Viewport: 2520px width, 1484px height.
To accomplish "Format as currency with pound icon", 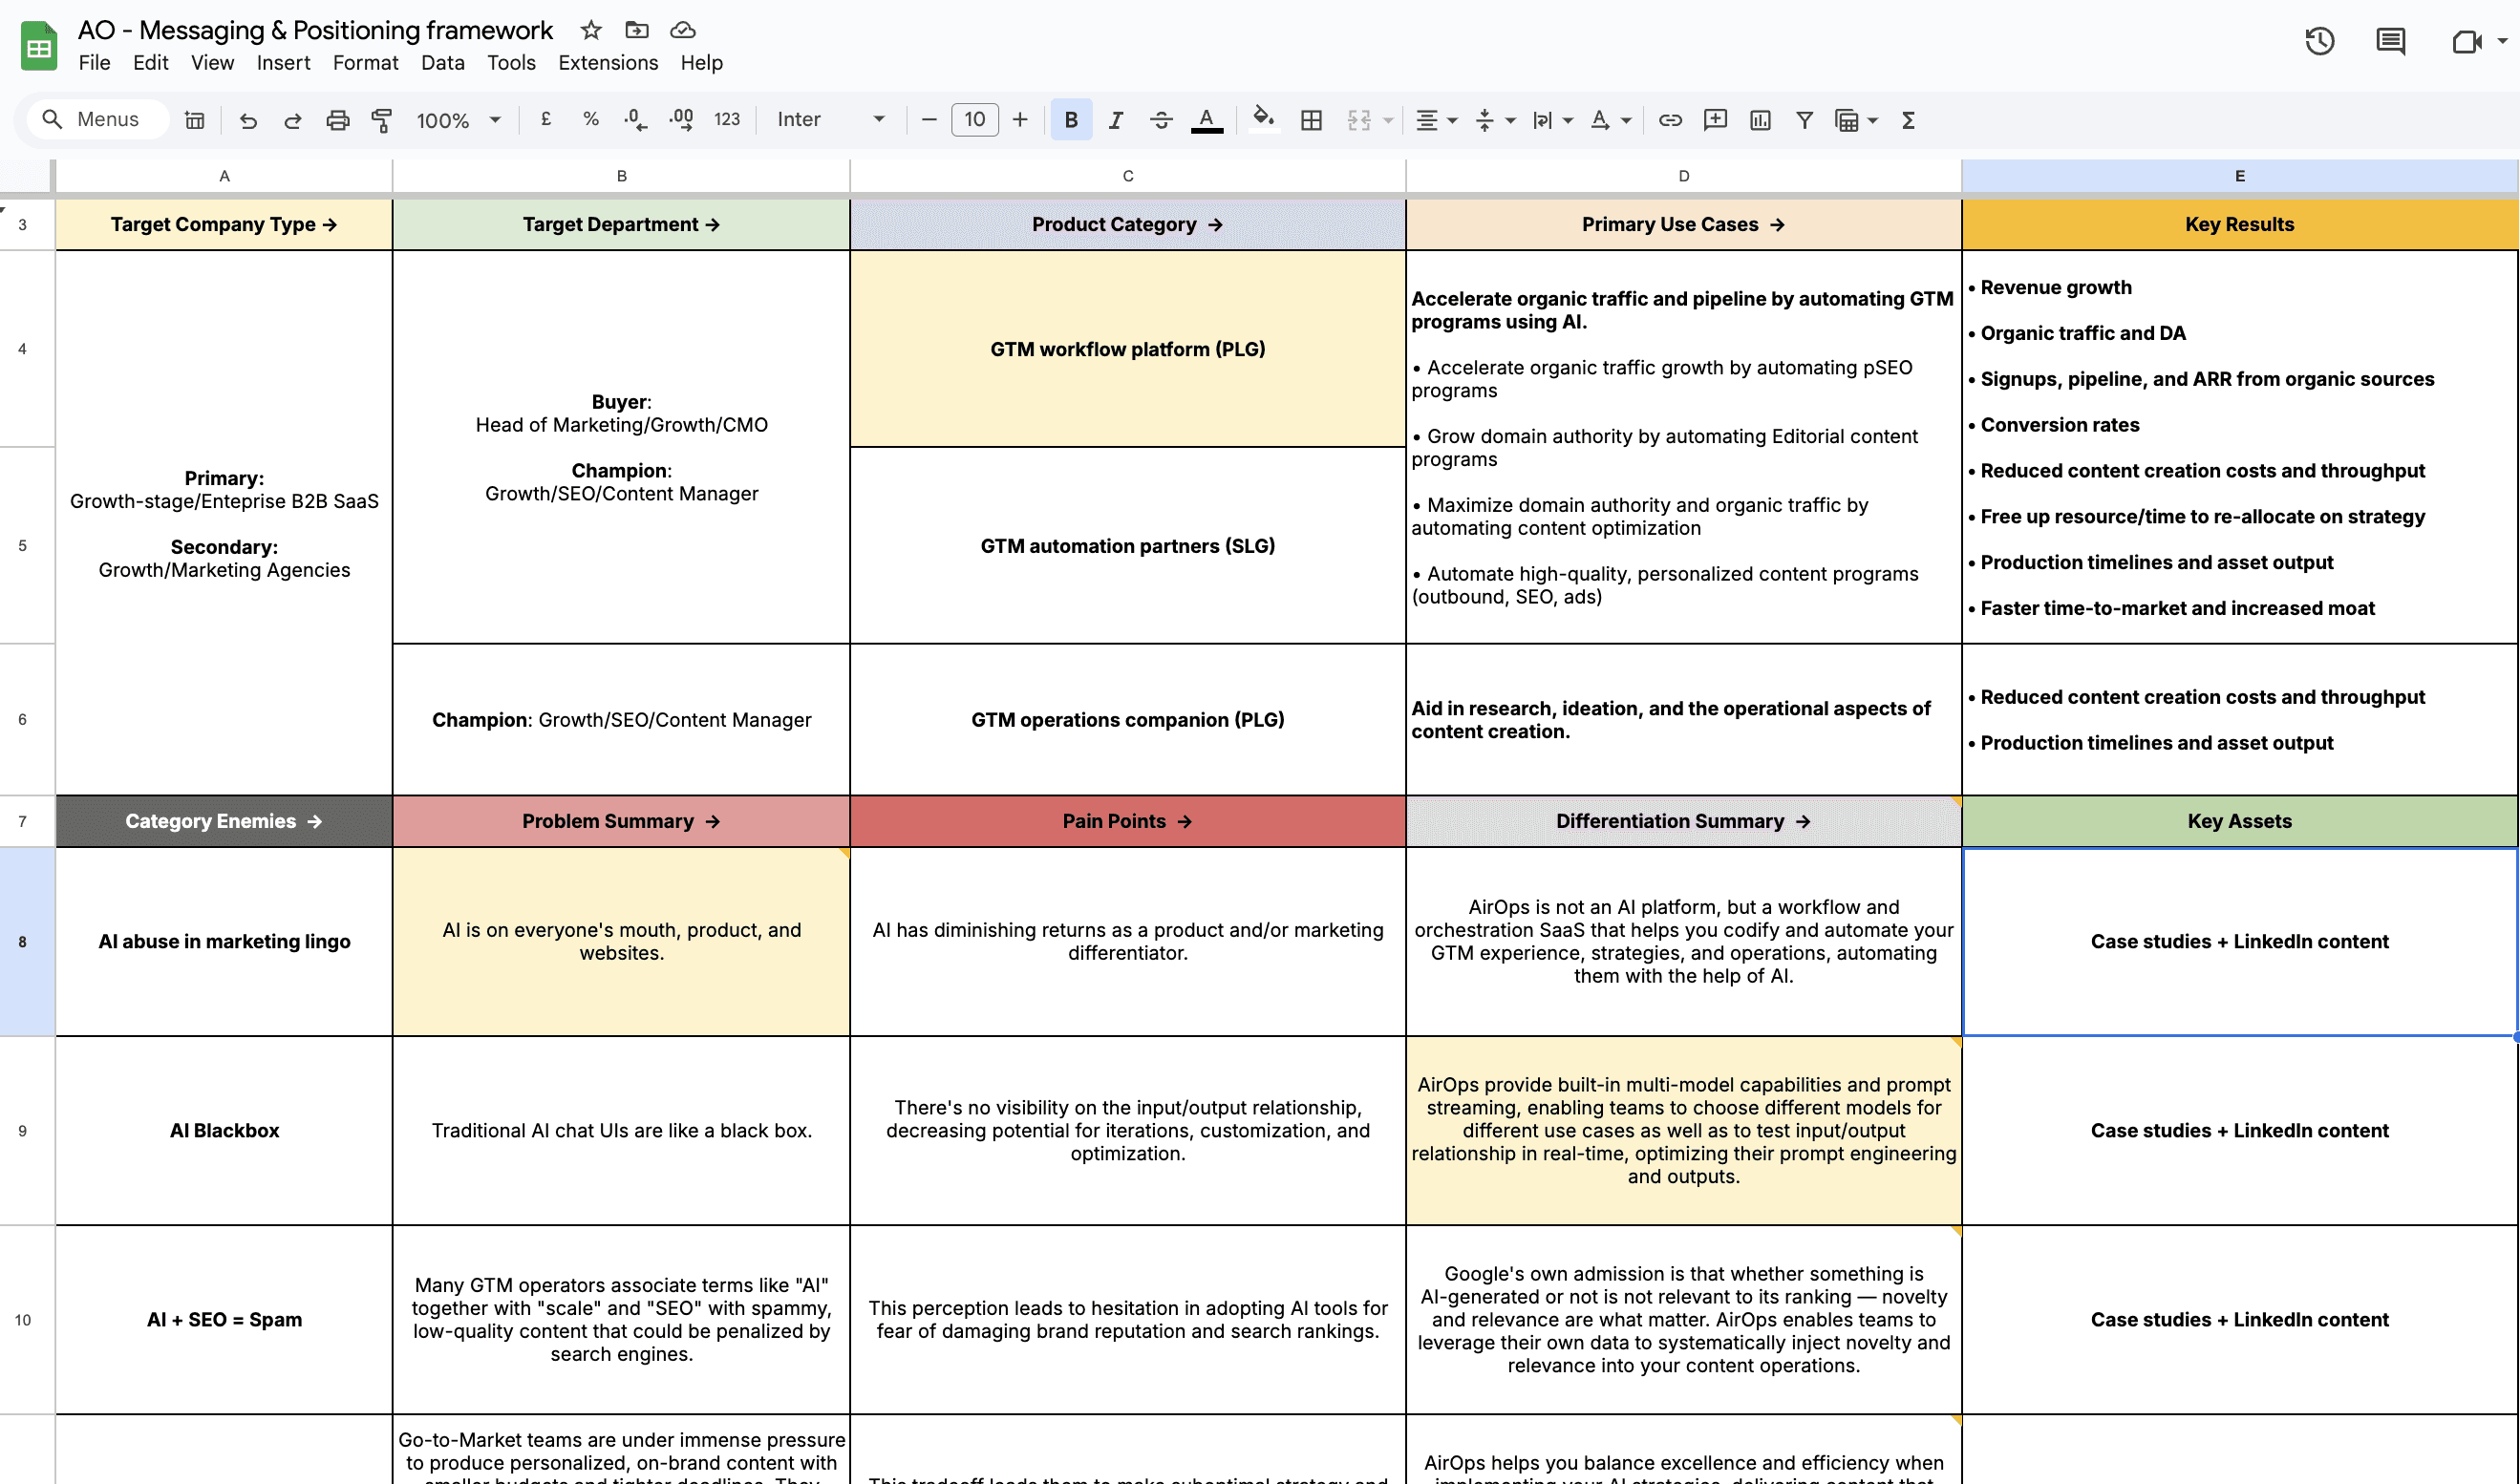I will click(x=546, y=120).
